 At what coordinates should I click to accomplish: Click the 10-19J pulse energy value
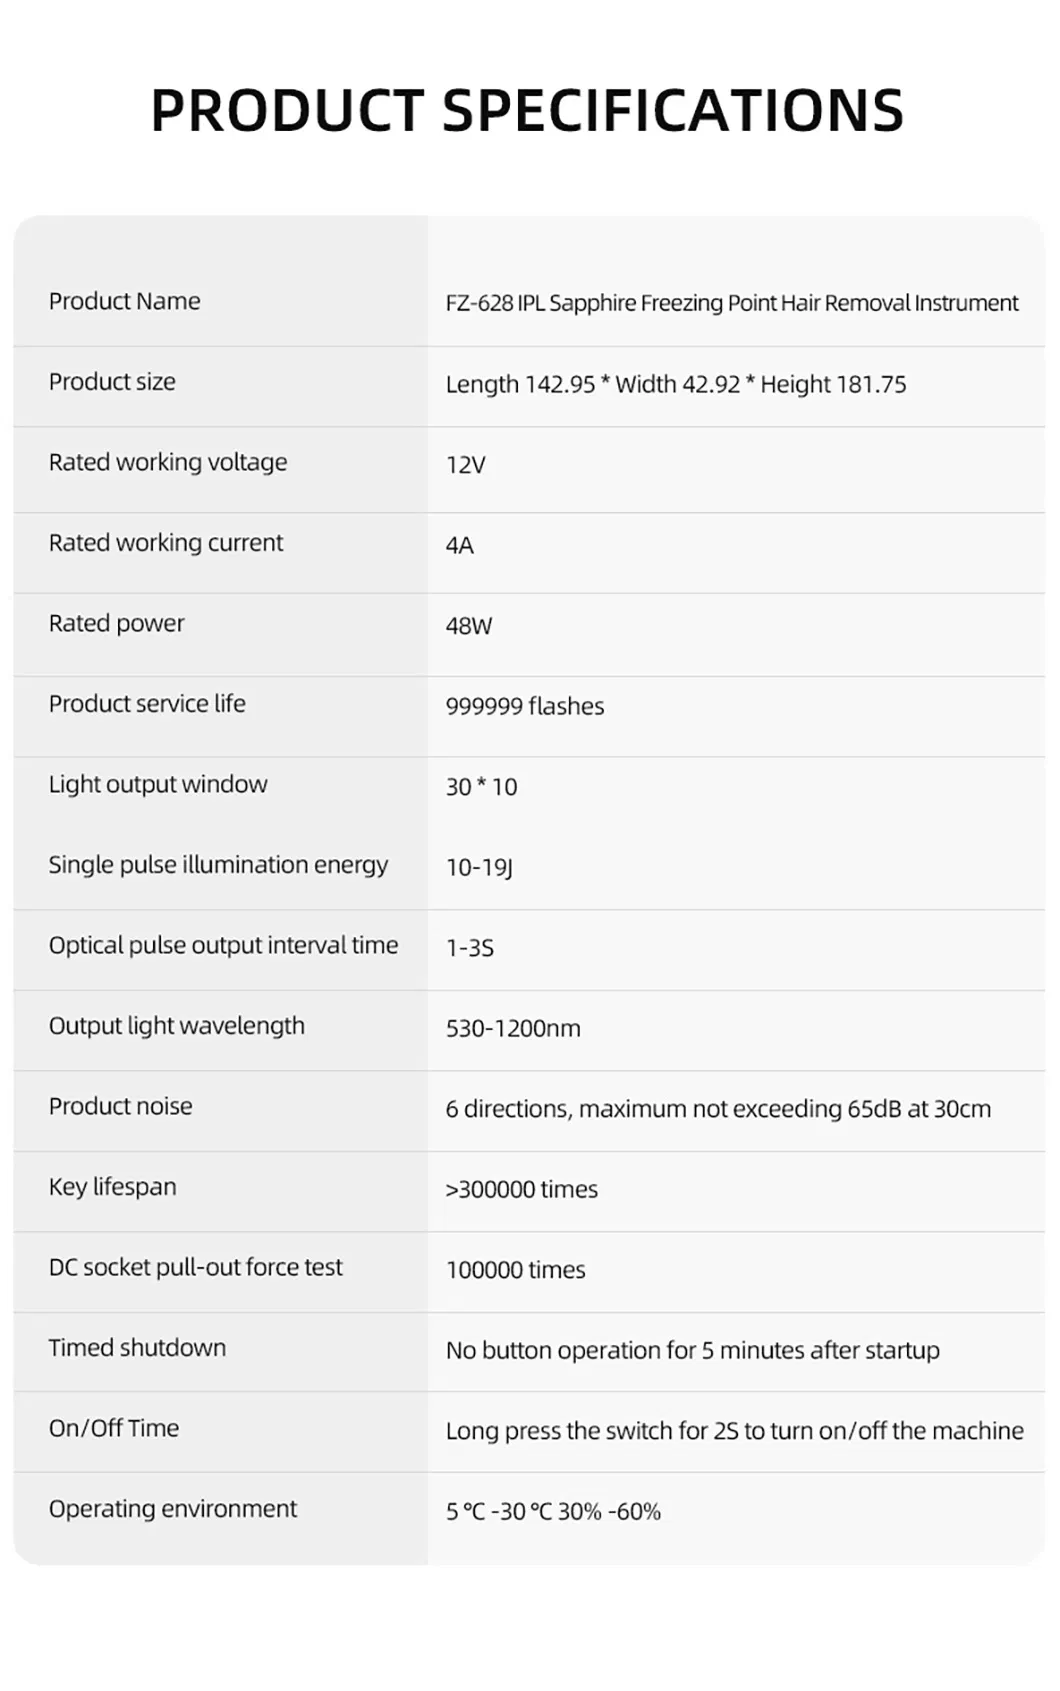pyautogui.click(x=479, y=867)
